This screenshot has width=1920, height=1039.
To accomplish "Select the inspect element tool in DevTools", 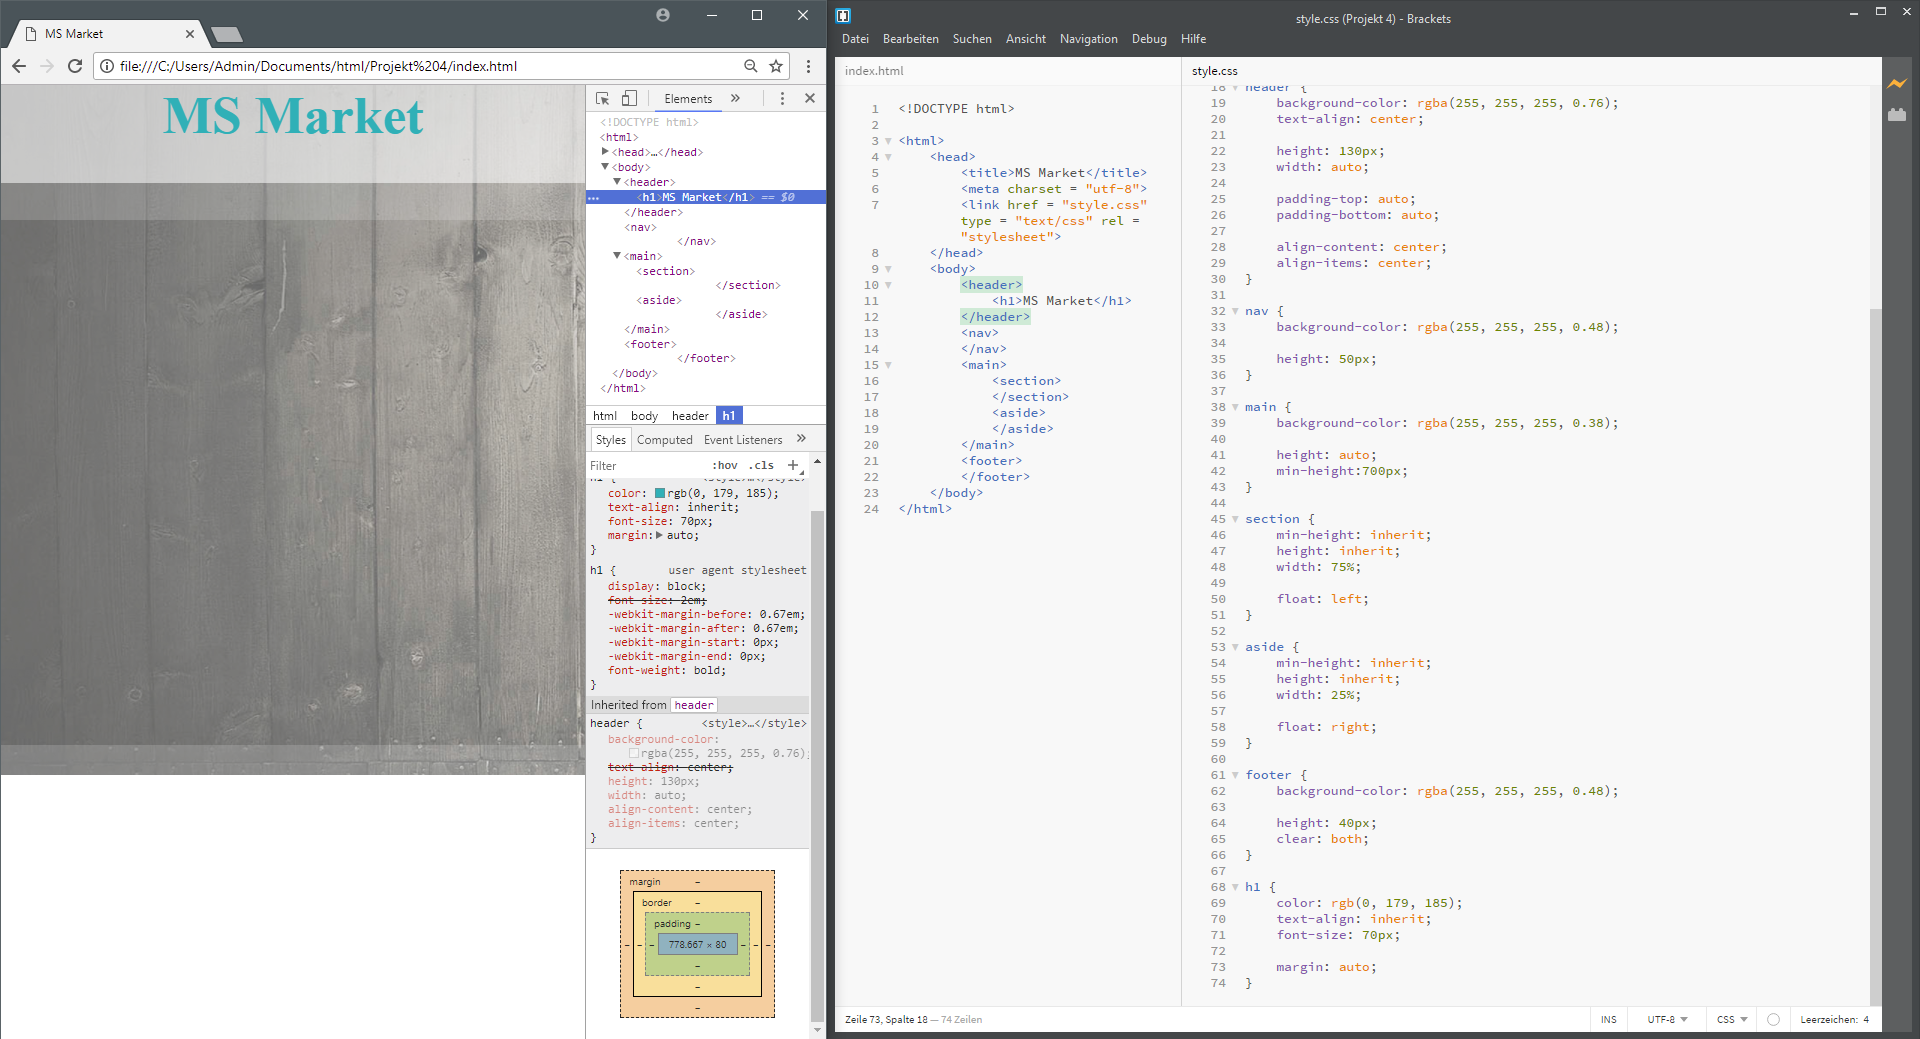I will pyautogui.click(x=601, y=98).
